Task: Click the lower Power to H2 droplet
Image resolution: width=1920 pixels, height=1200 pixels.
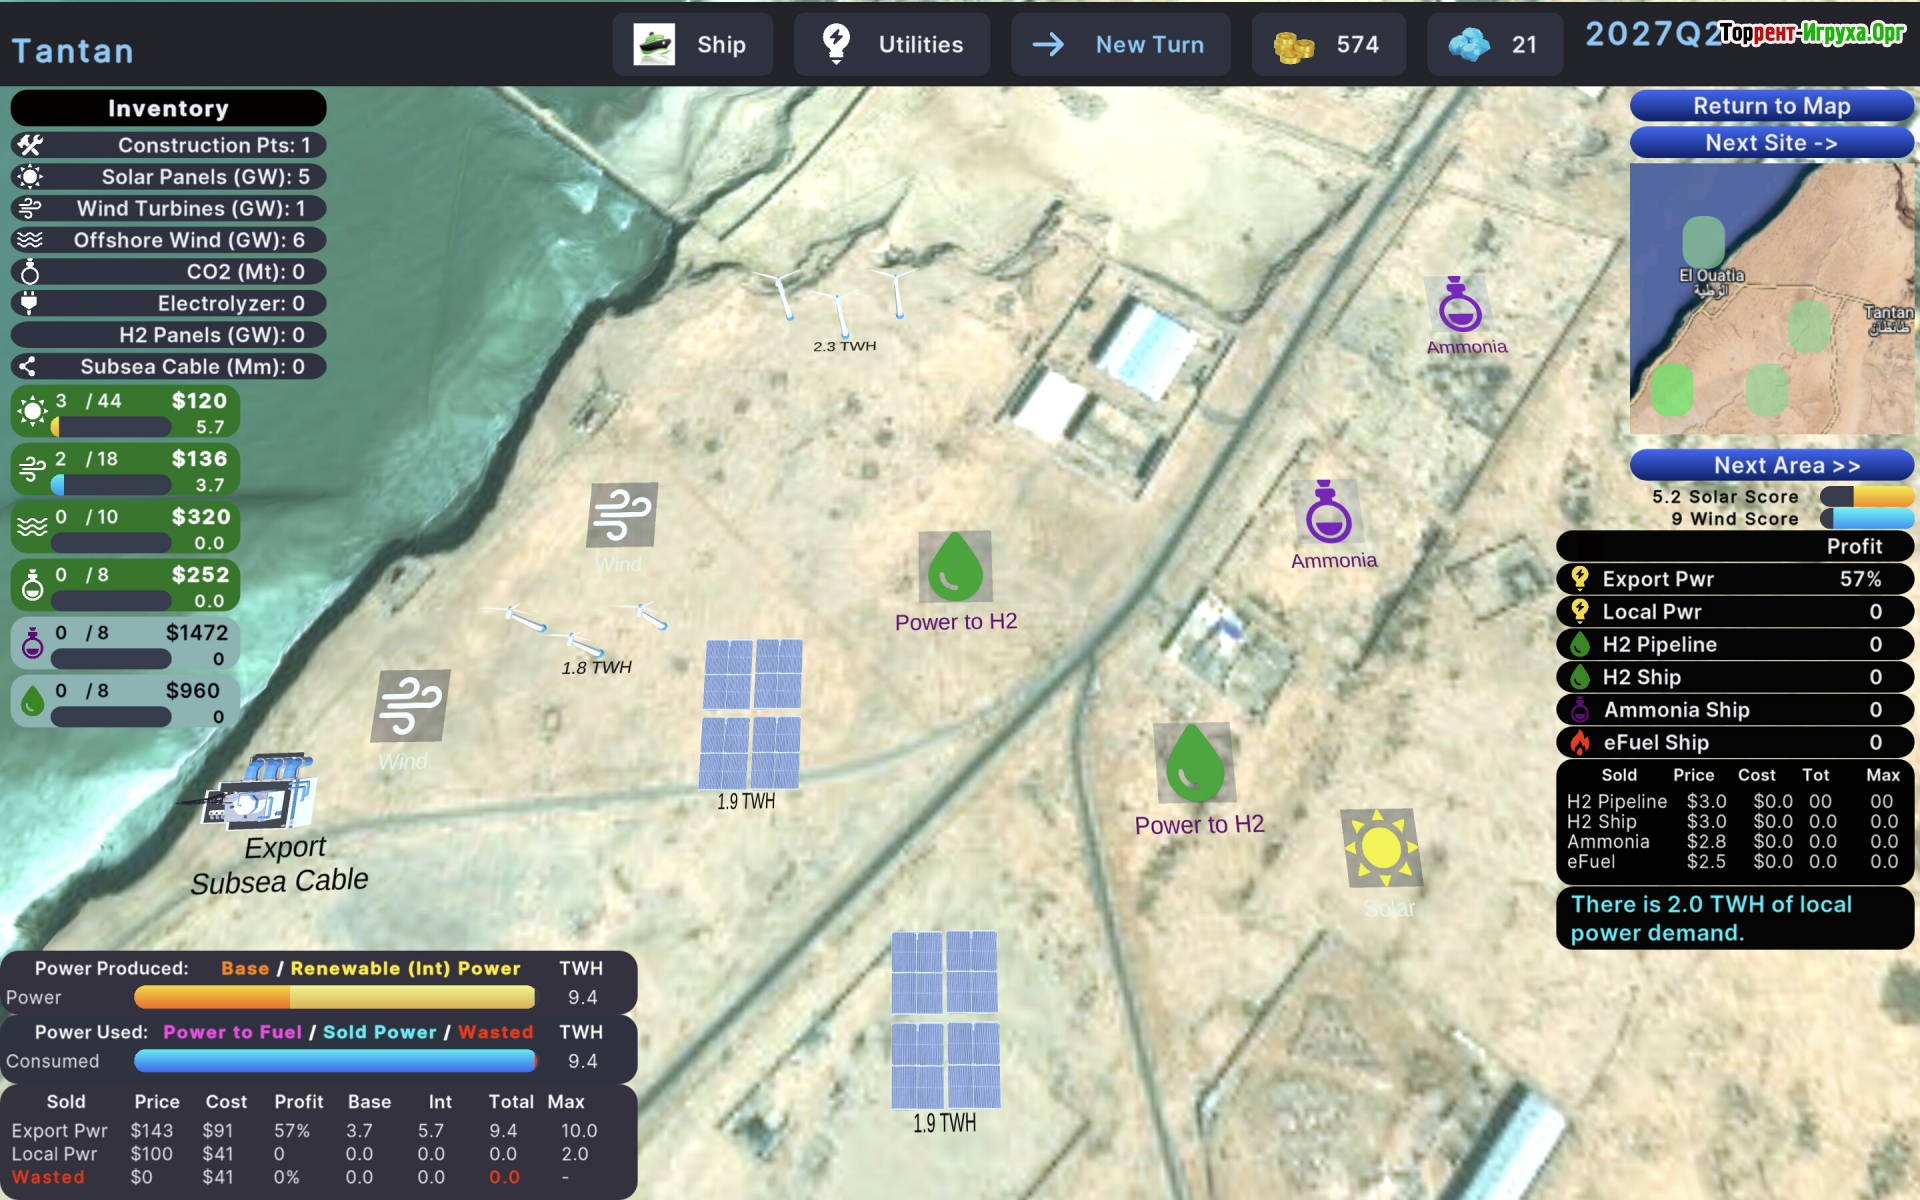Action: click(x=1194, y=764)
